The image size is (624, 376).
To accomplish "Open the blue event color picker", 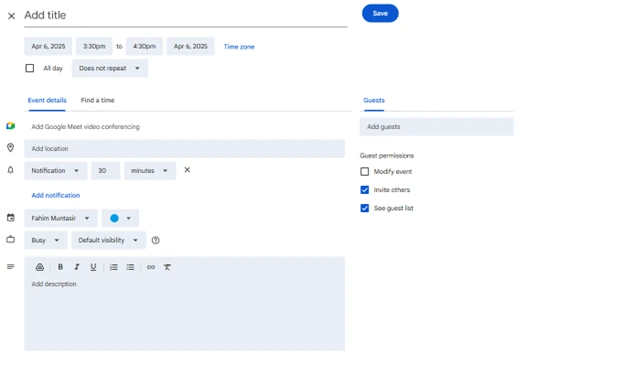I will [x=120, y=218].
